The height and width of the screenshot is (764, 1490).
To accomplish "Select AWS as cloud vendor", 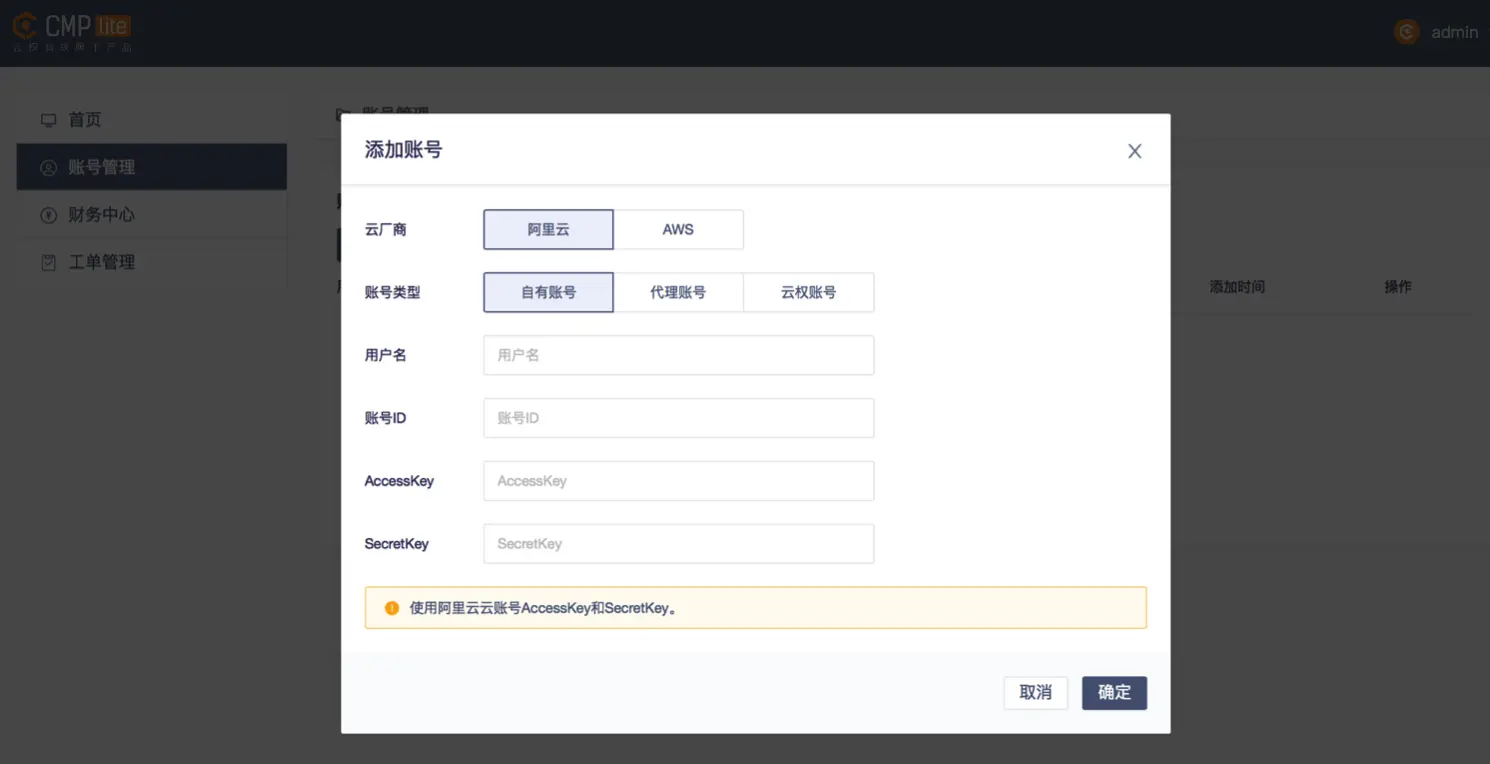I will tap(678, 229).
